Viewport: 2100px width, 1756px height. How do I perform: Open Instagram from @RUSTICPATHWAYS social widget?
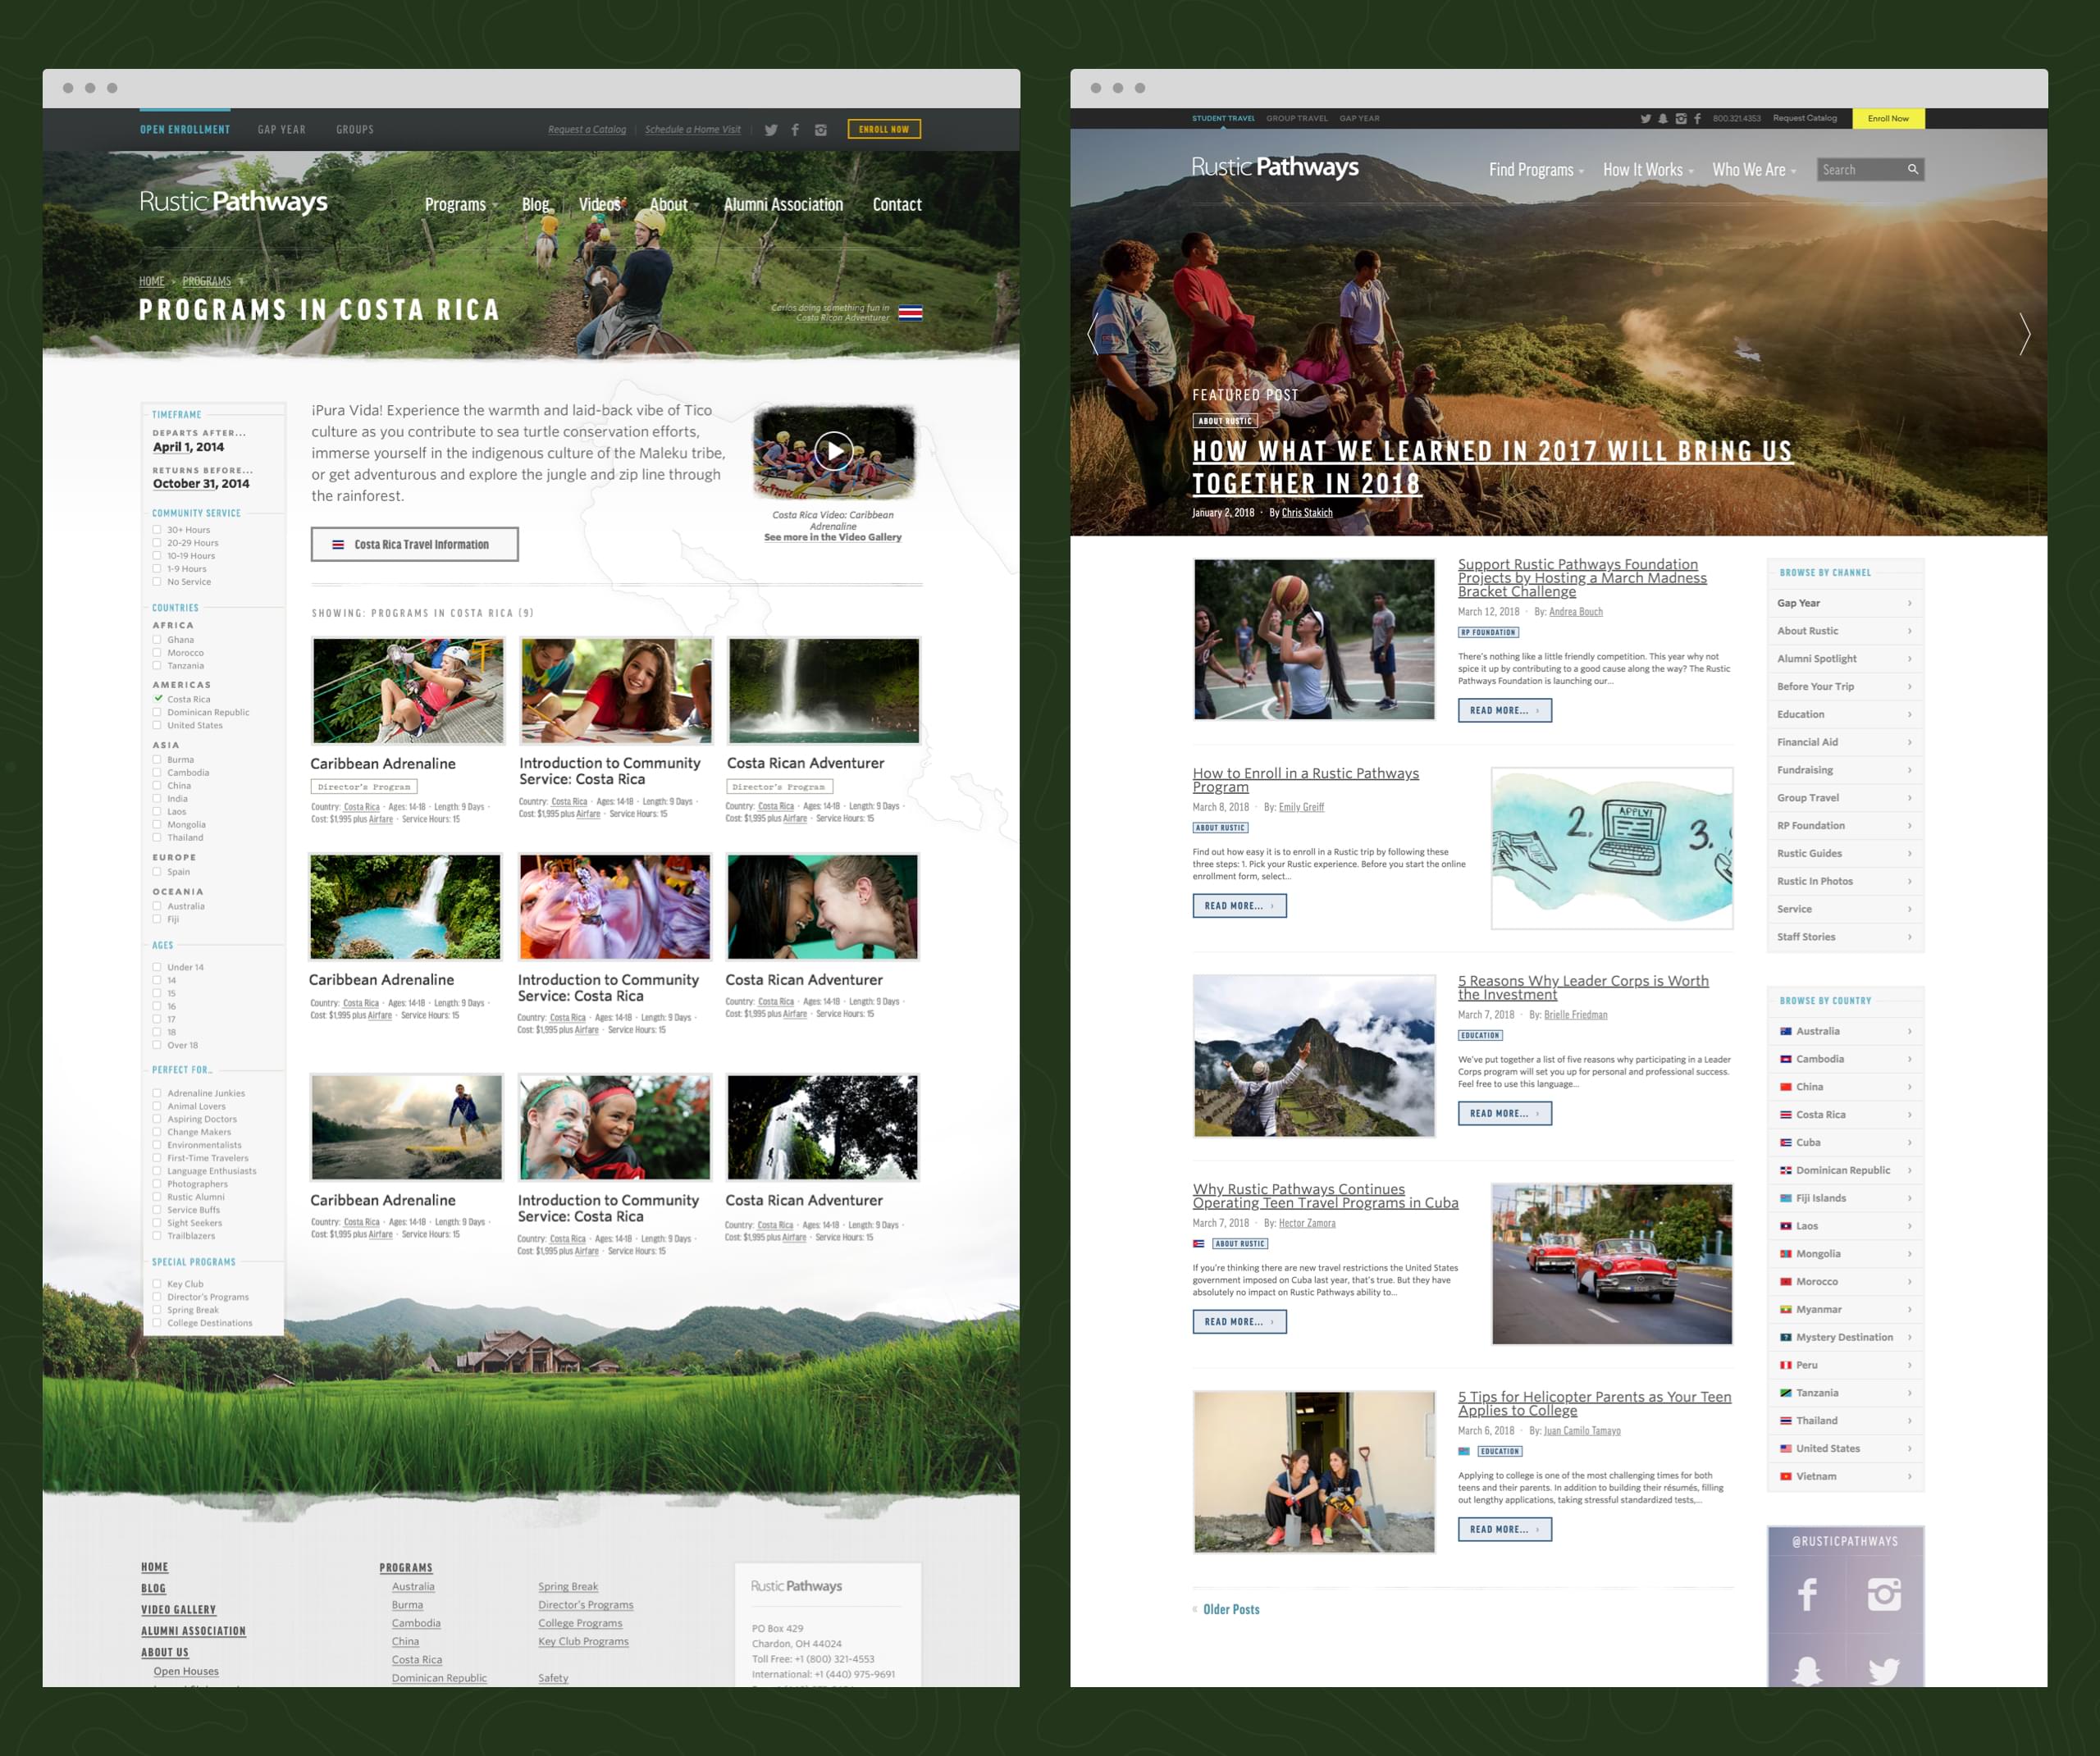1884,1594
